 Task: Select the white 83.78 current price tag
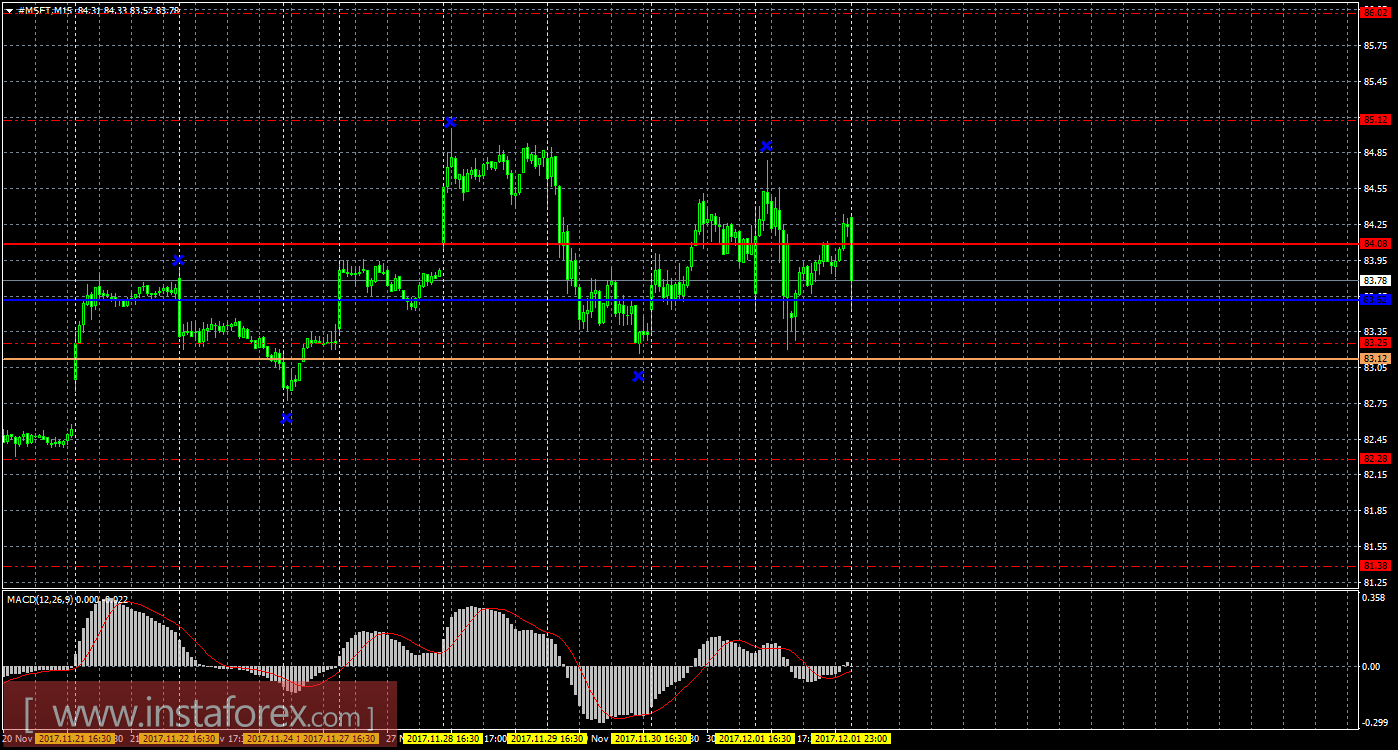(x=1375, y=281)
